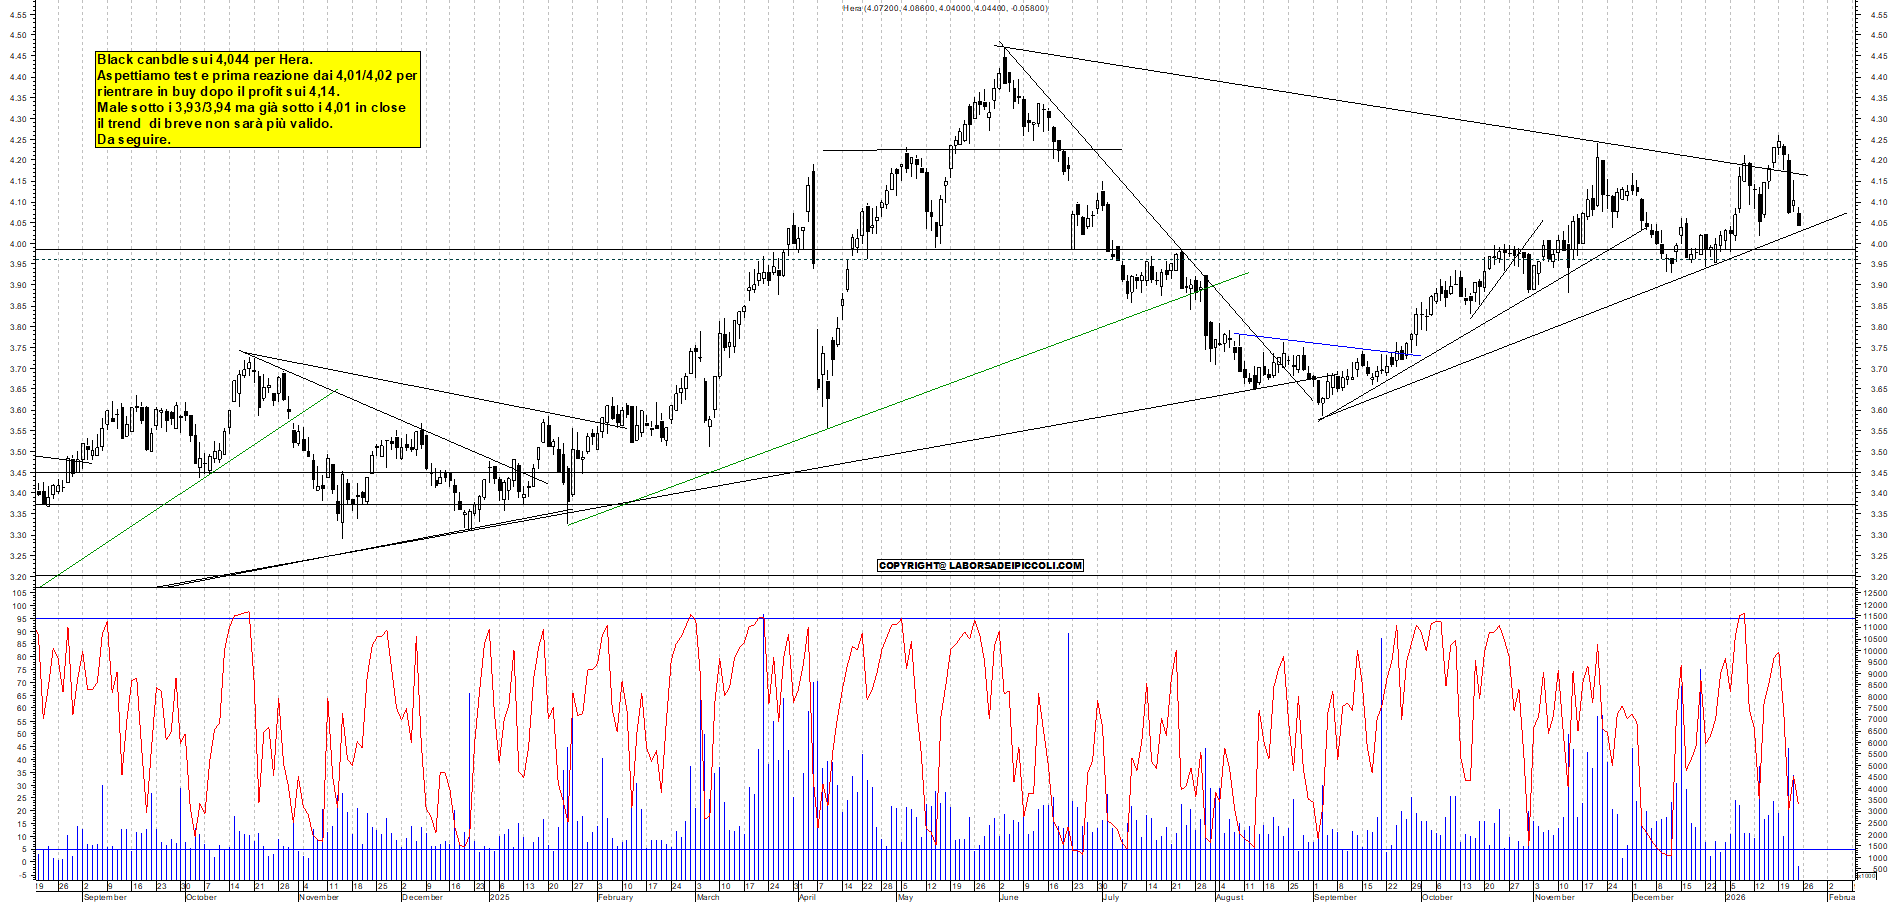Viewport: 1890px width, 902px height.
Task: Select the February month label
Action: 613,899
